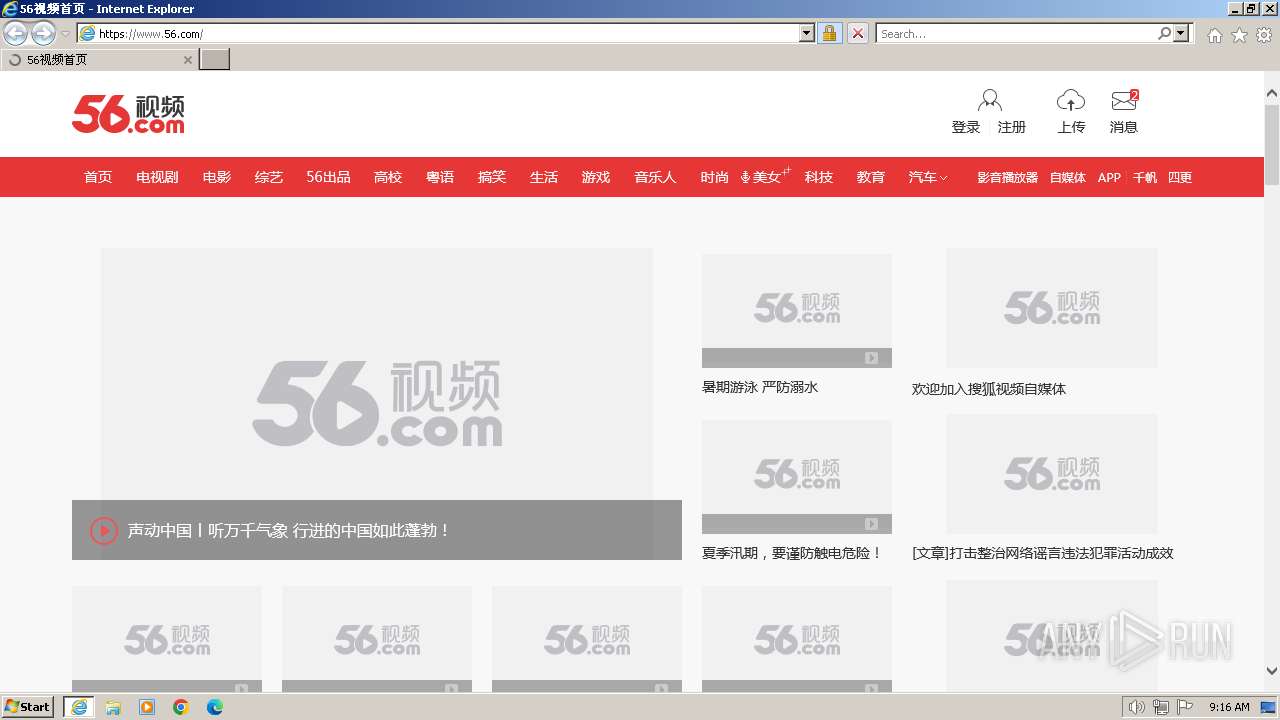Open the 千帆 link
1280x720 pixels.
(1145, 178)
